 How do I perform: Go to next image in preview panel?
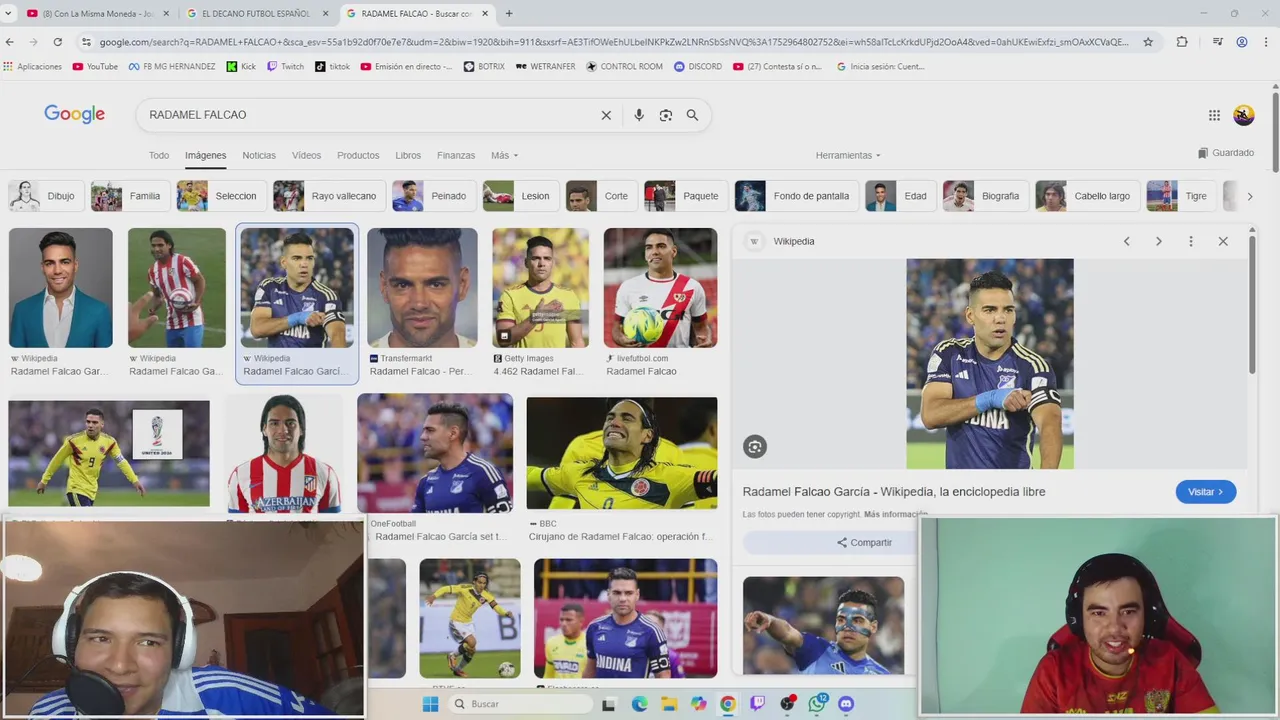pos(1159,241)
